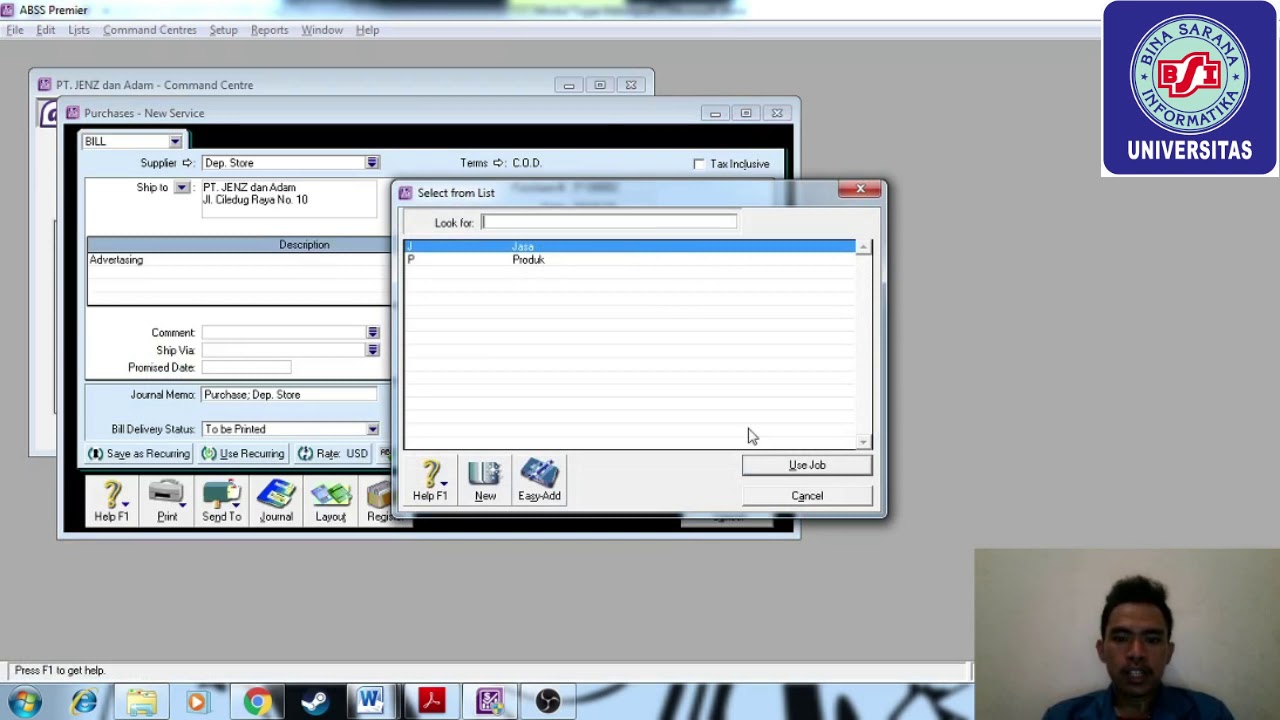Select the Produk job row
1280x720 pixels.
pos(630,260)
